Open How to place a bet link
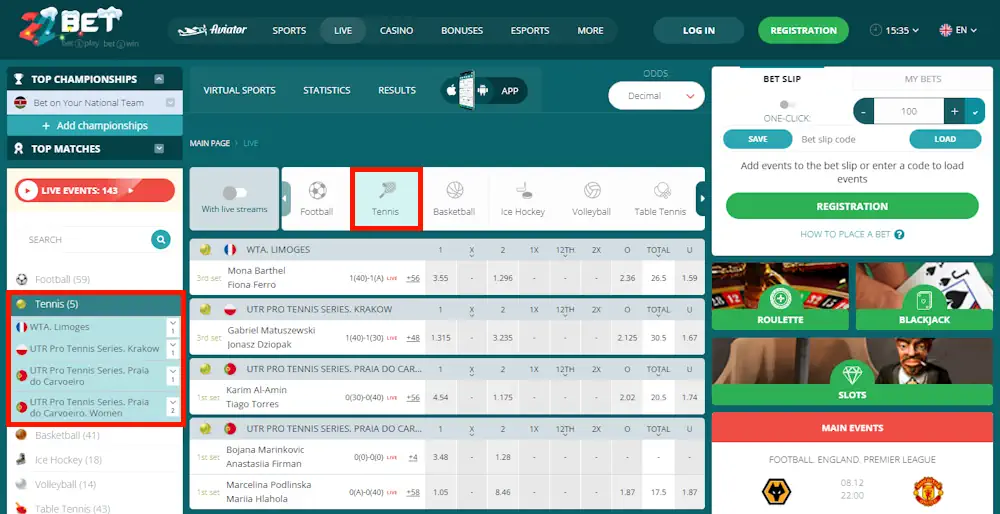The image size is (1000, 514). (x=845, y=234)
